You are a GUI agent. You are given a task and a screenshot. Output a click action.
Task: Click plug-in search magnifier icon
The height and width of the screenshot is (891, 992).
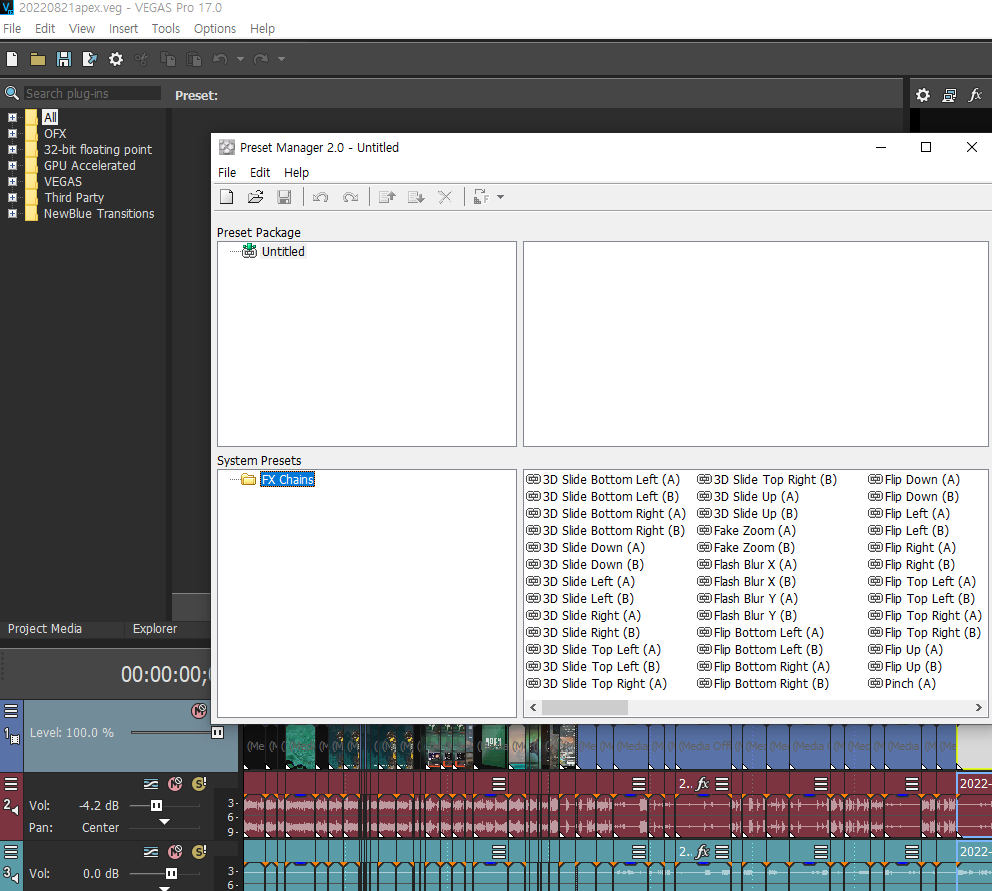click(x=12, y=94)
